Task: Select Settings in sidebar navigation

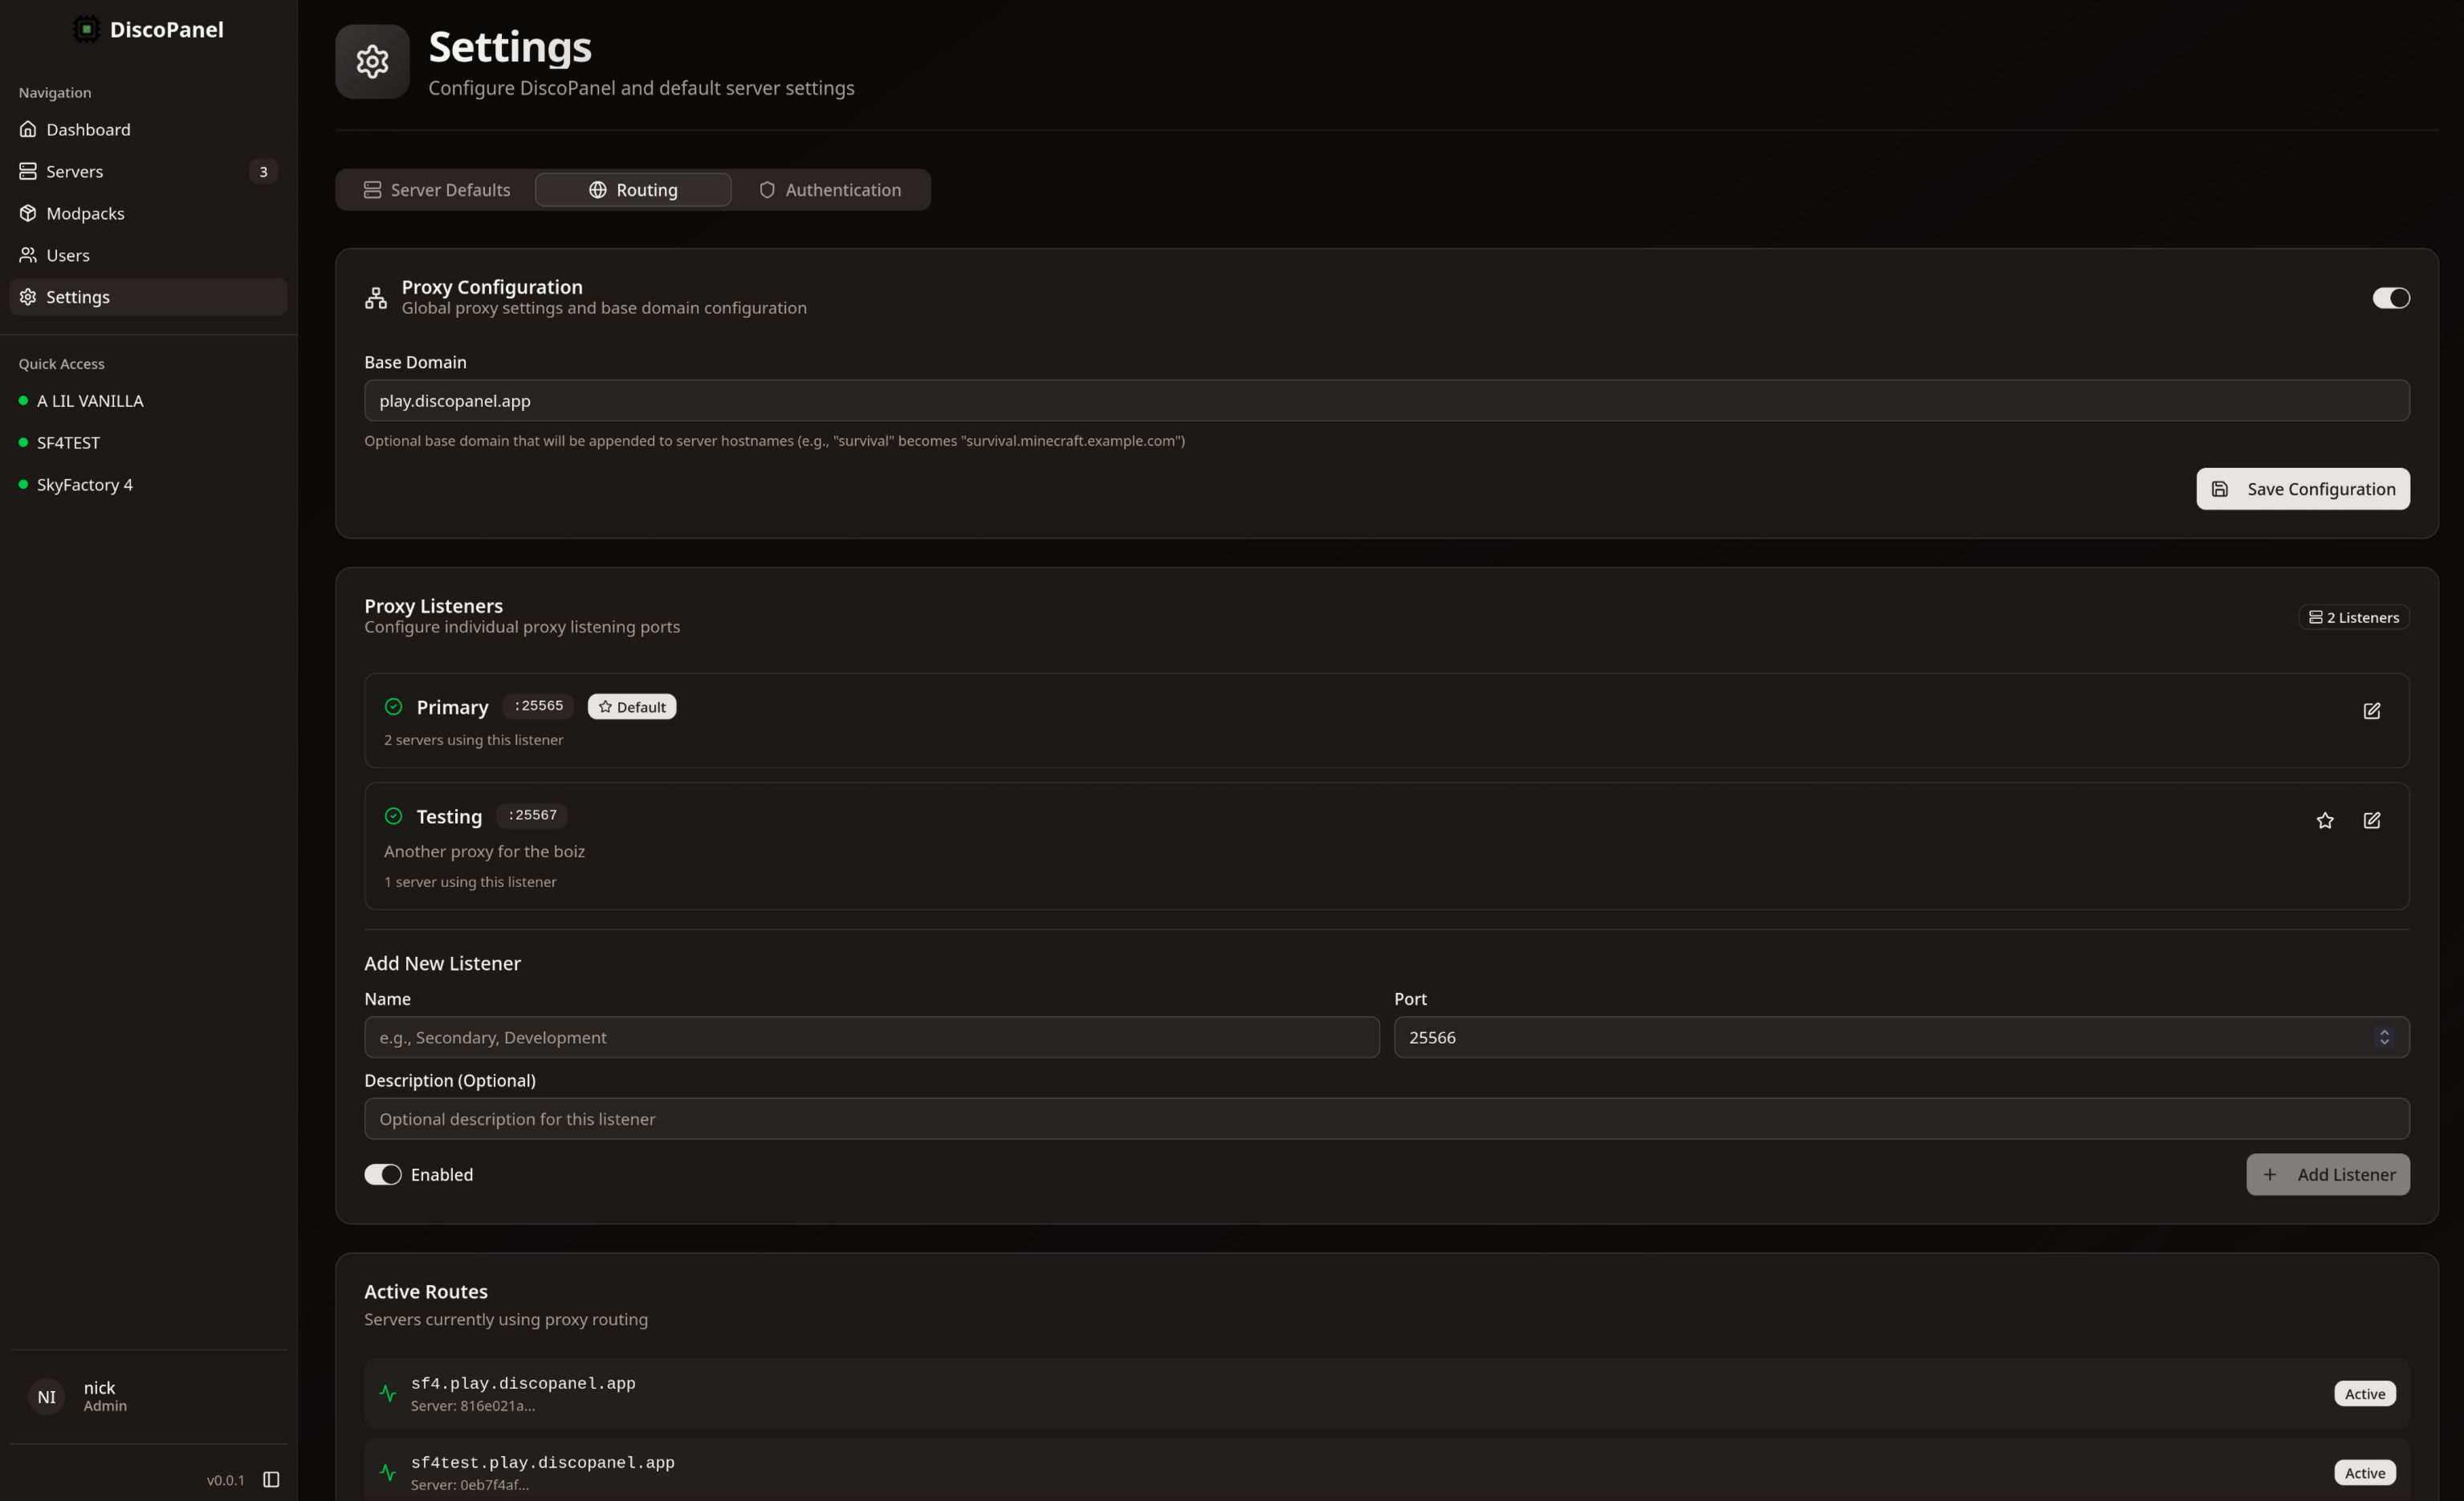Action: (x=148, y=297)
